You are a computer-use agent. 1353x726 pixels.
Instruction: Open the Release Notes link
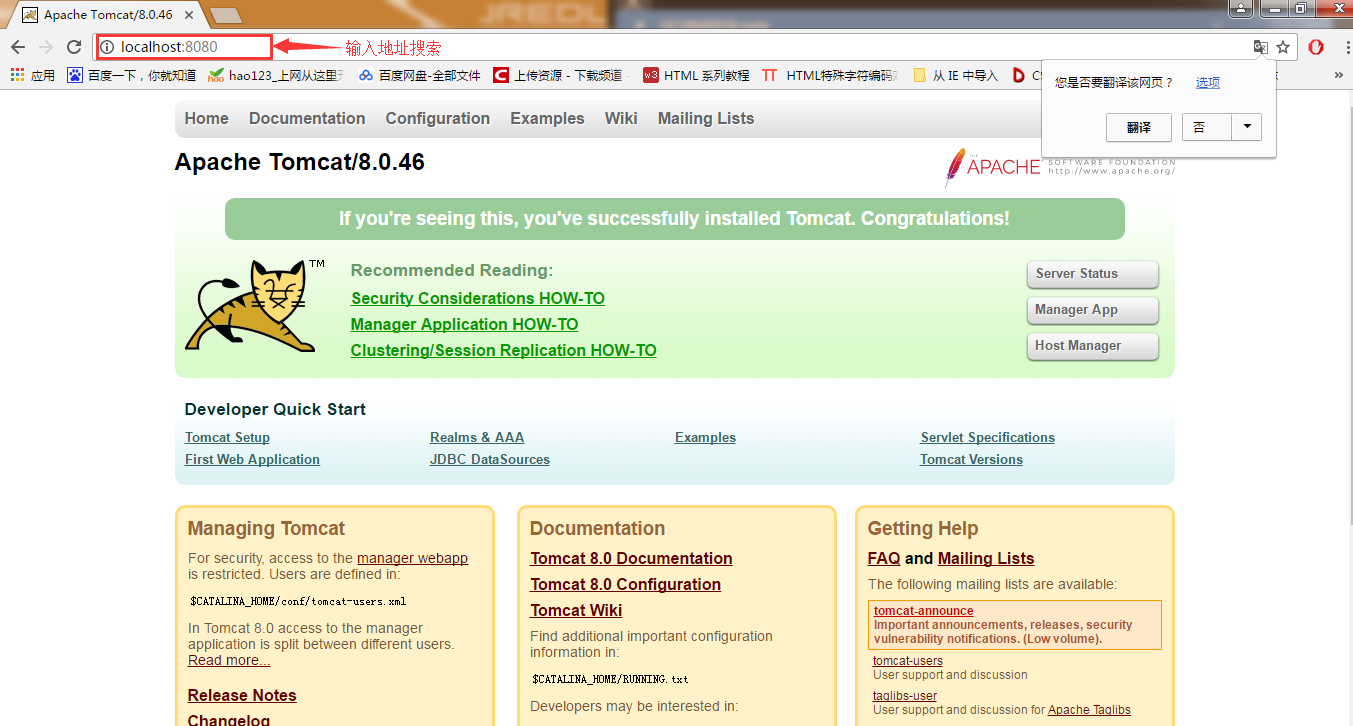[x=242, y=695]
